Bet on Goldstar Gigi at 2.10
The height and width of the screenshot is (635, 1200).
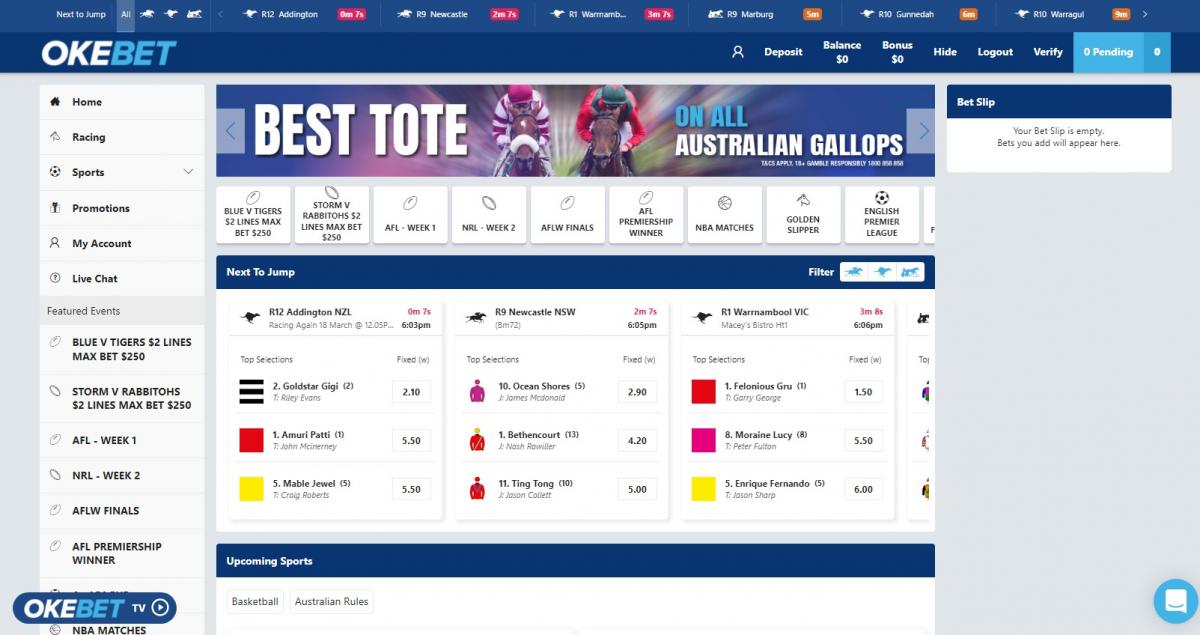pos(411,391)
